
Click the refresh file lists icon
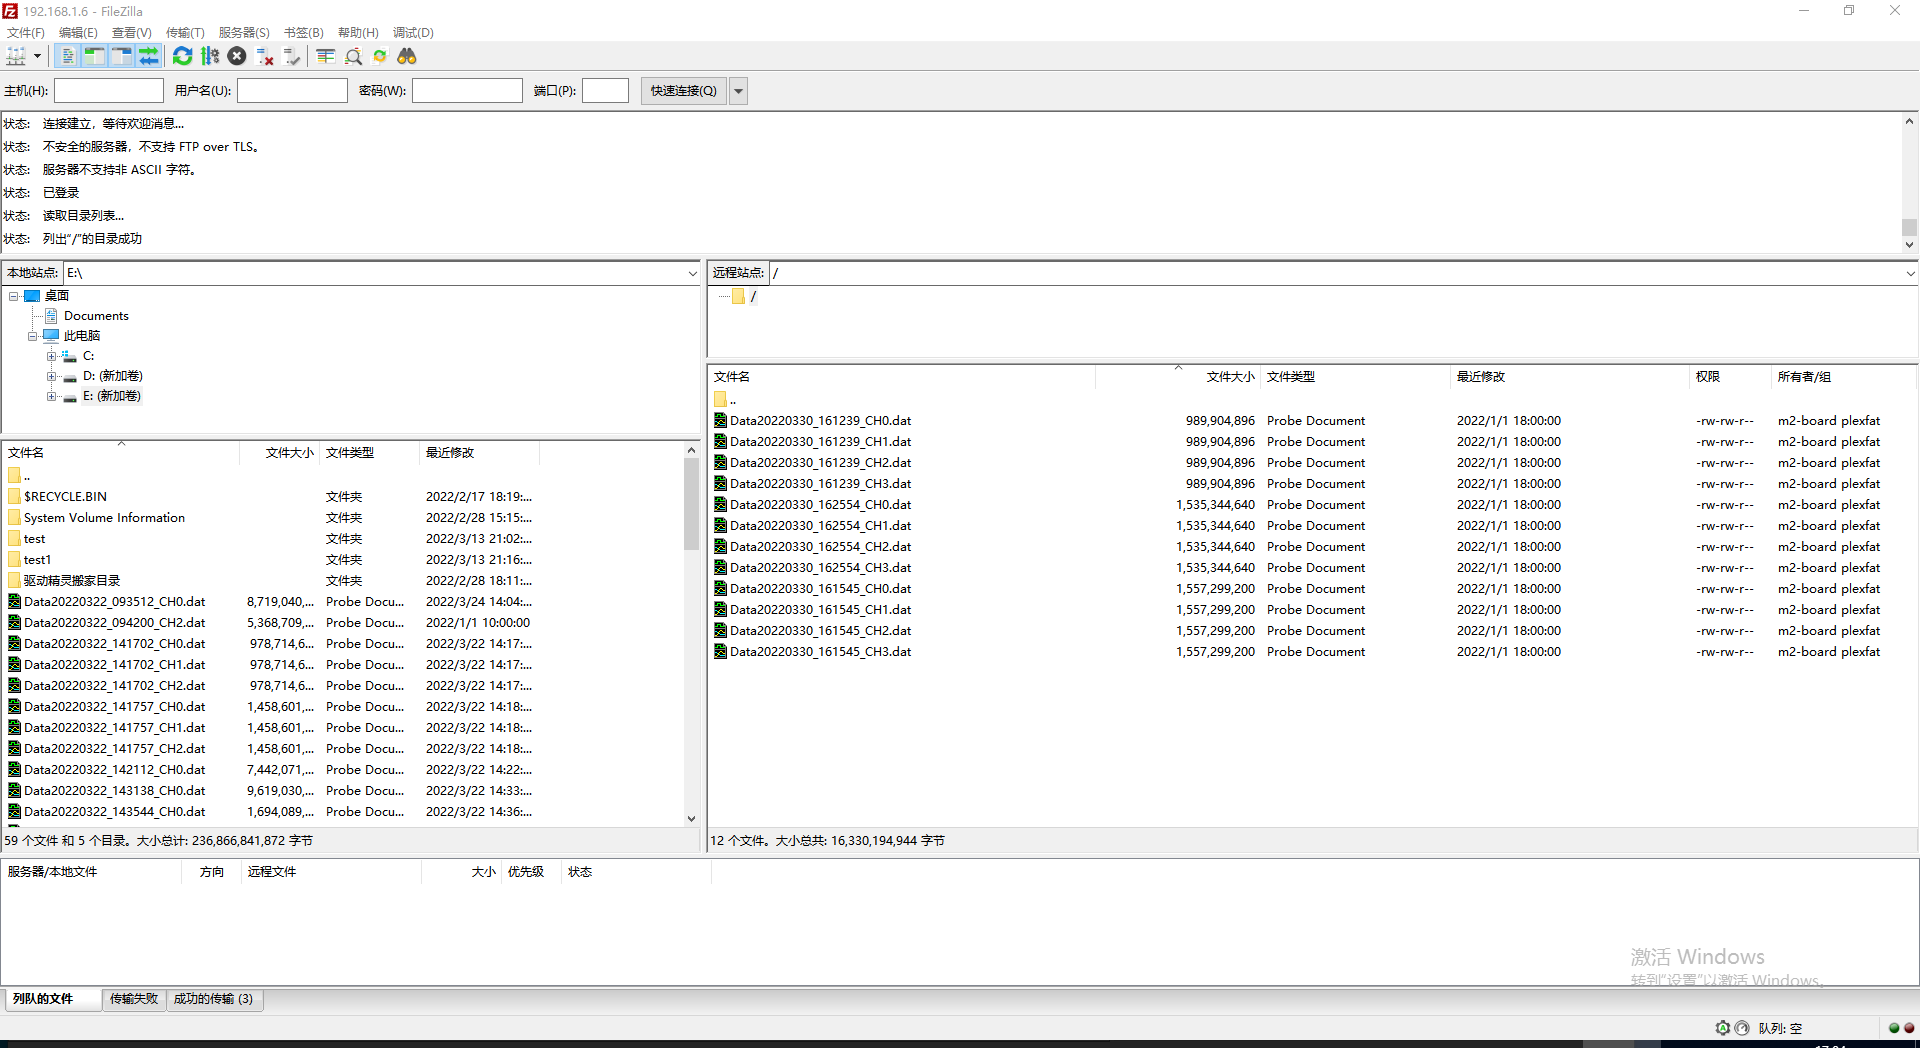pyautogui.click(x=182, y=57)
